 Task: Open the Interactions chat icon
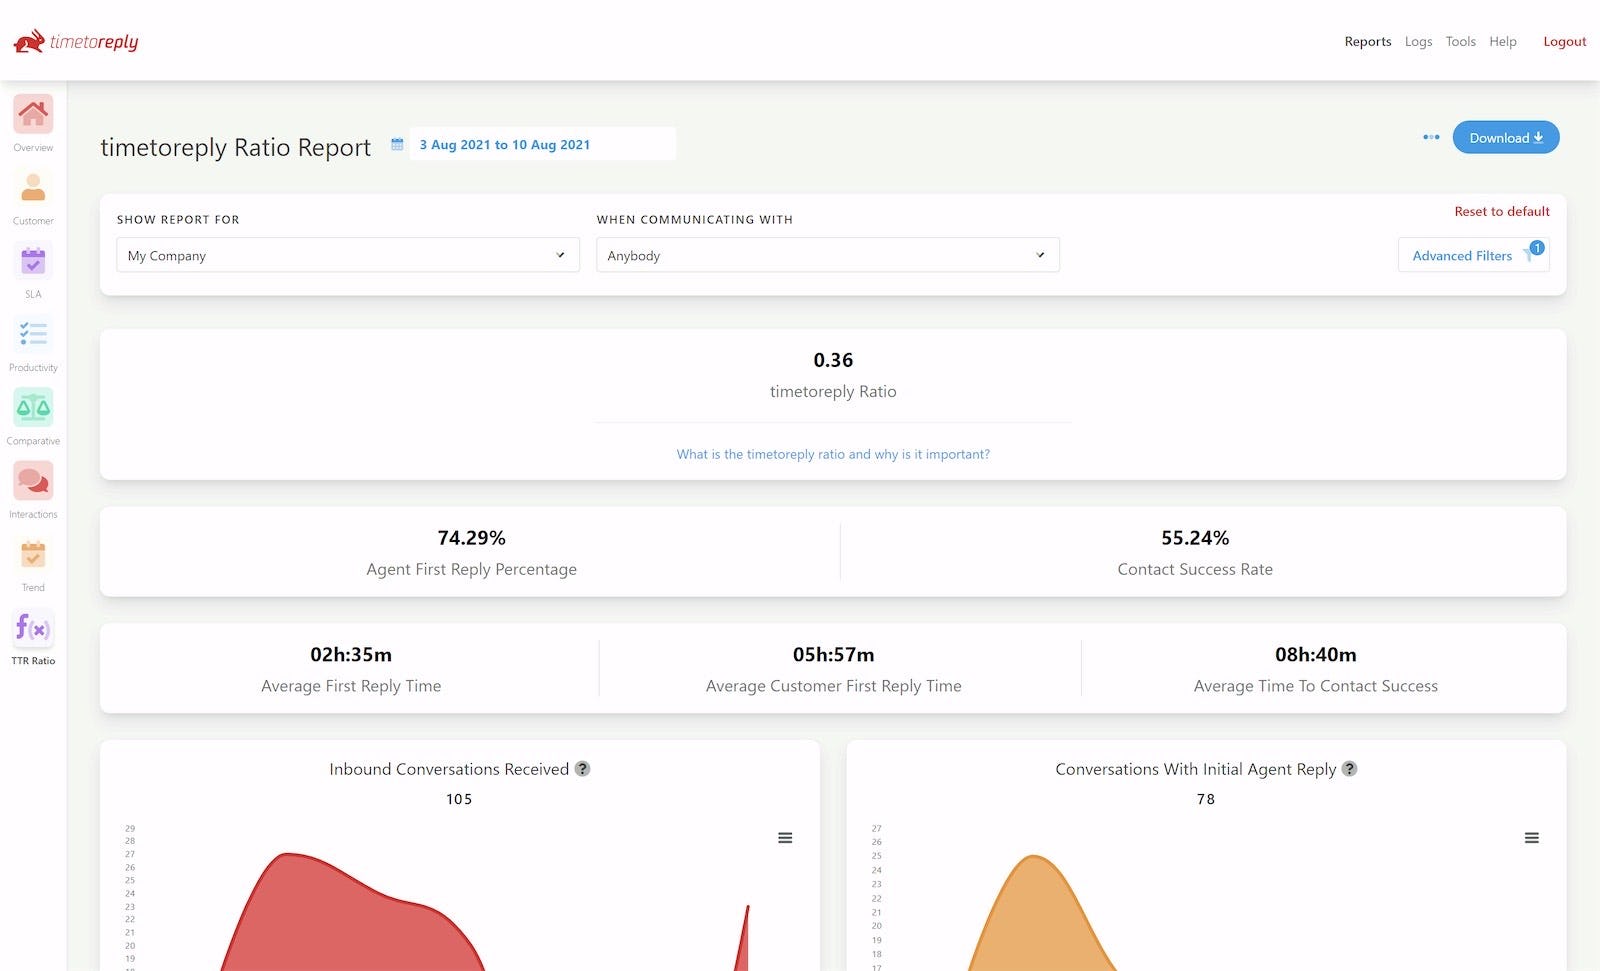pos(33,481)
